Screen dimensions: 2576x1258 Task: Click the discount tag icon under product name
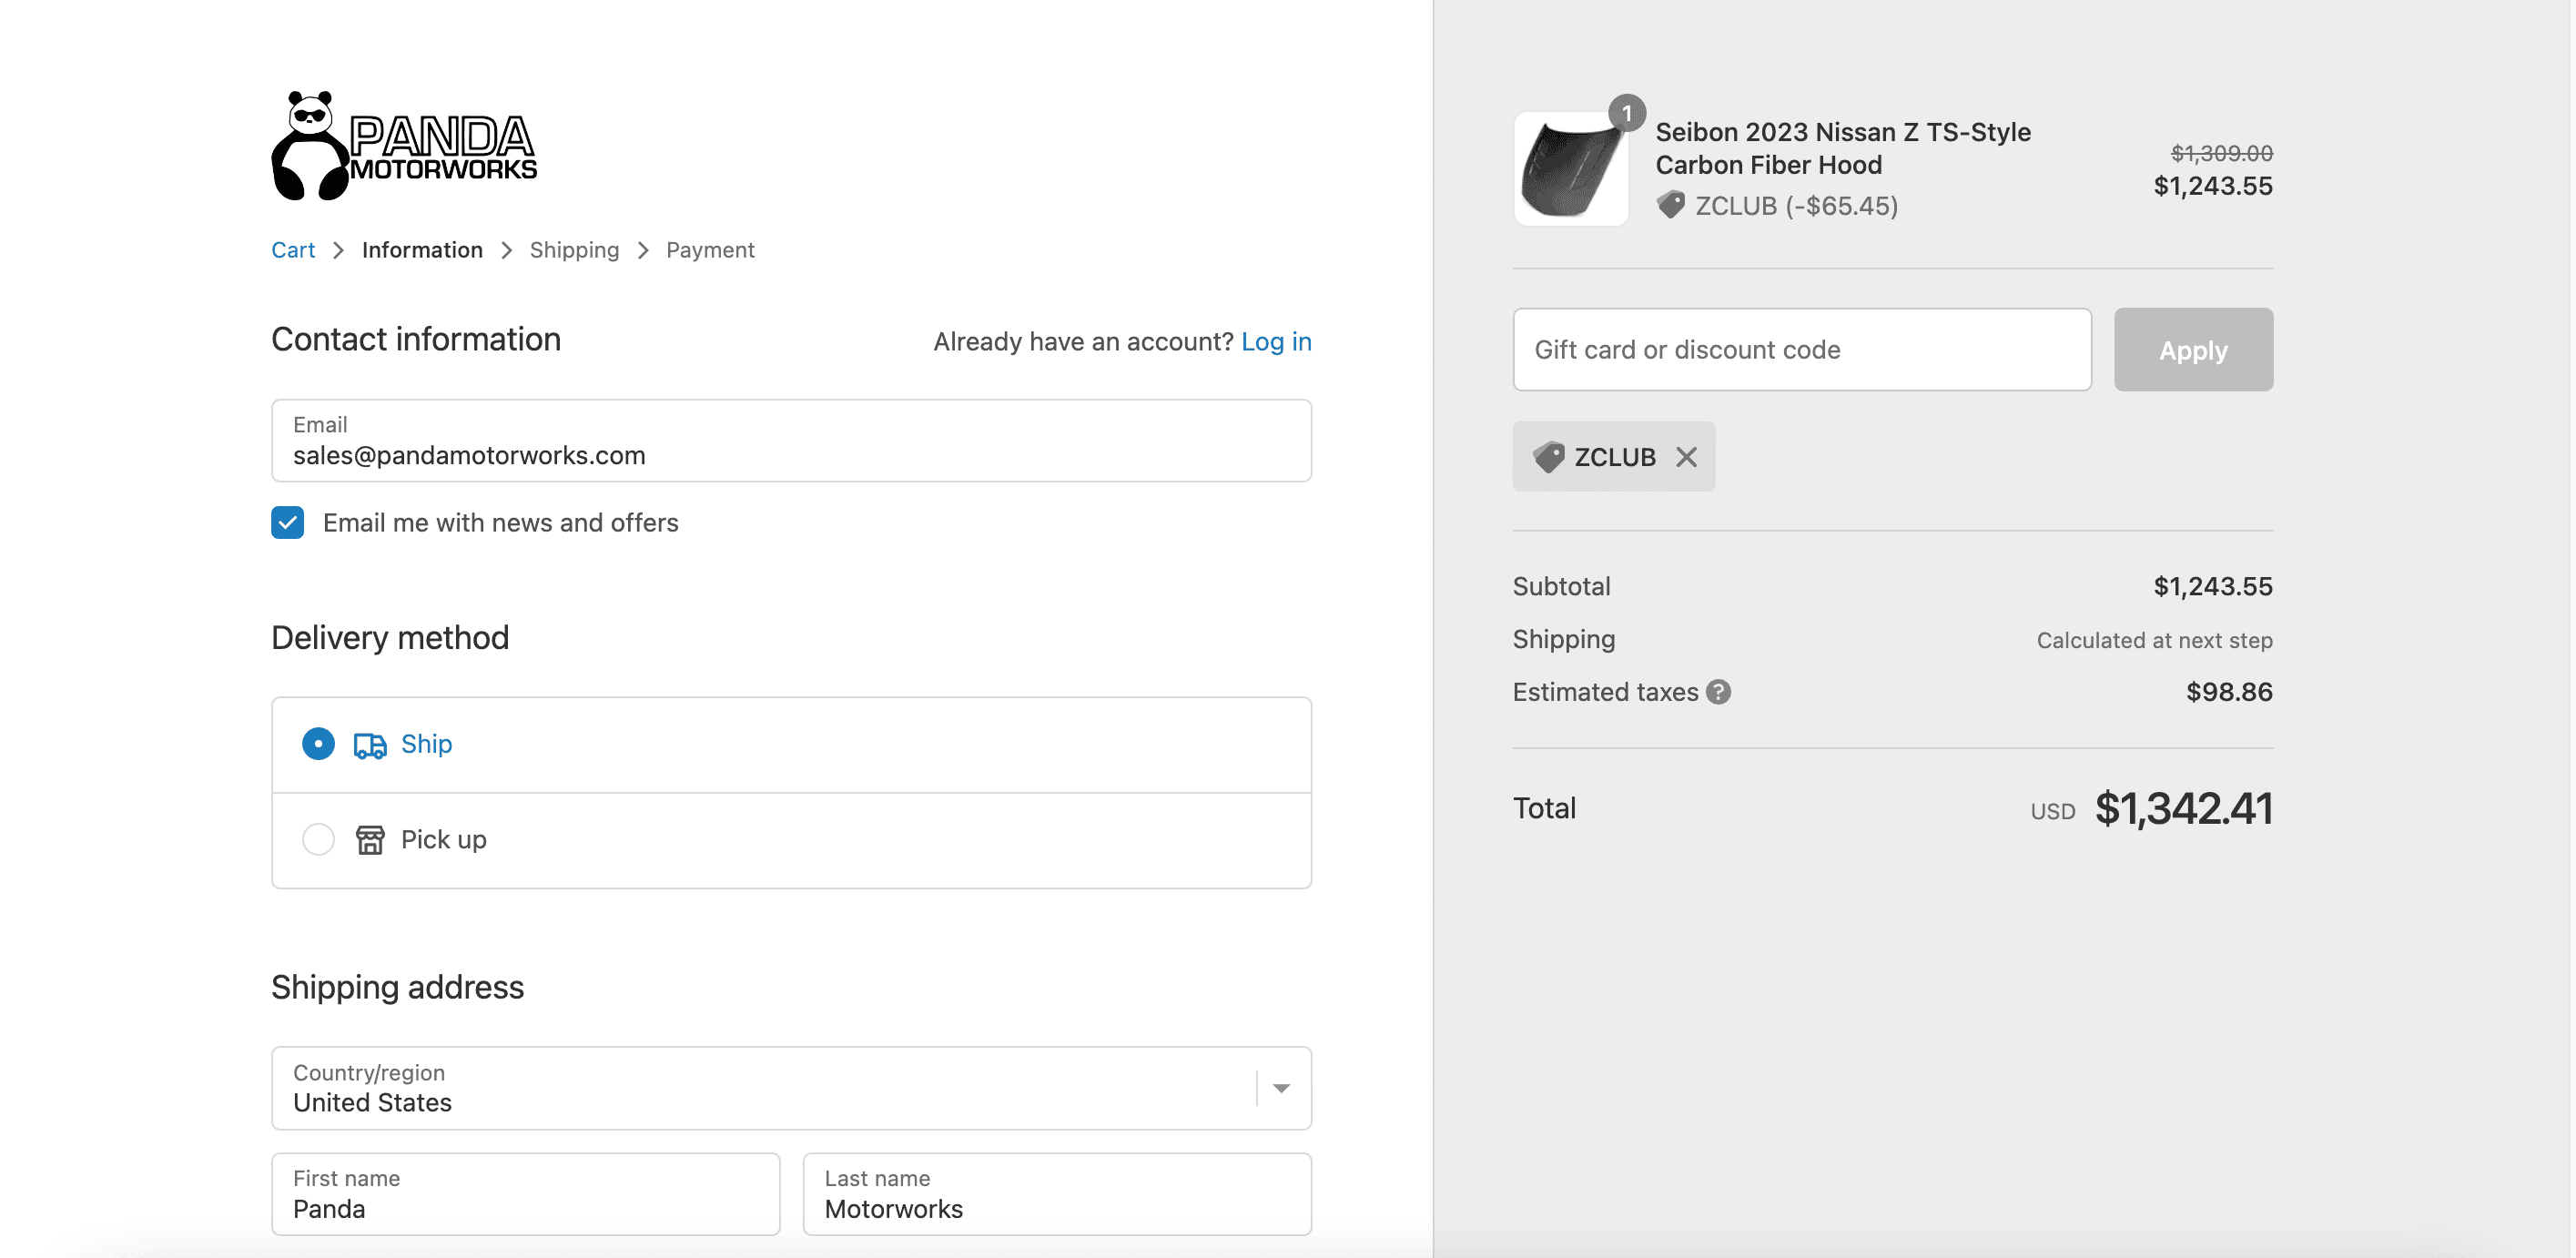point(1671,205)
